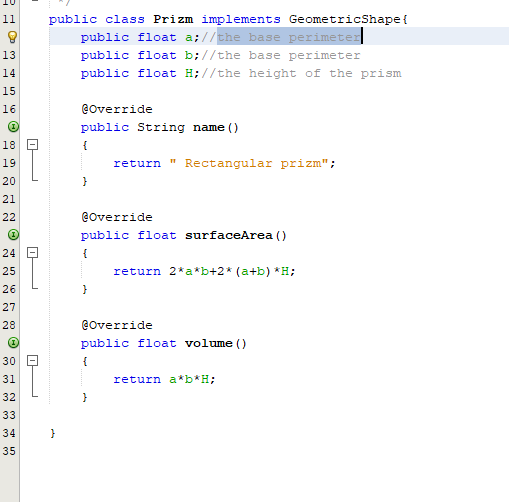The height and width of the screenshot is (502, 509).
Task: Click the @Override annotation on line 16
Action: [117, 109]
